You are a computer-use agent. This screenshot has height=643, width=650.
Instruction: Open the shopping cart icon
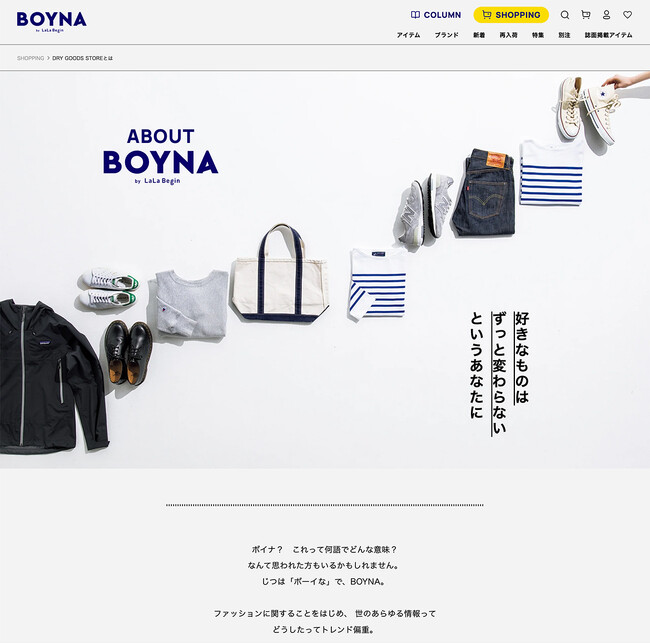[x=586, y=15]
